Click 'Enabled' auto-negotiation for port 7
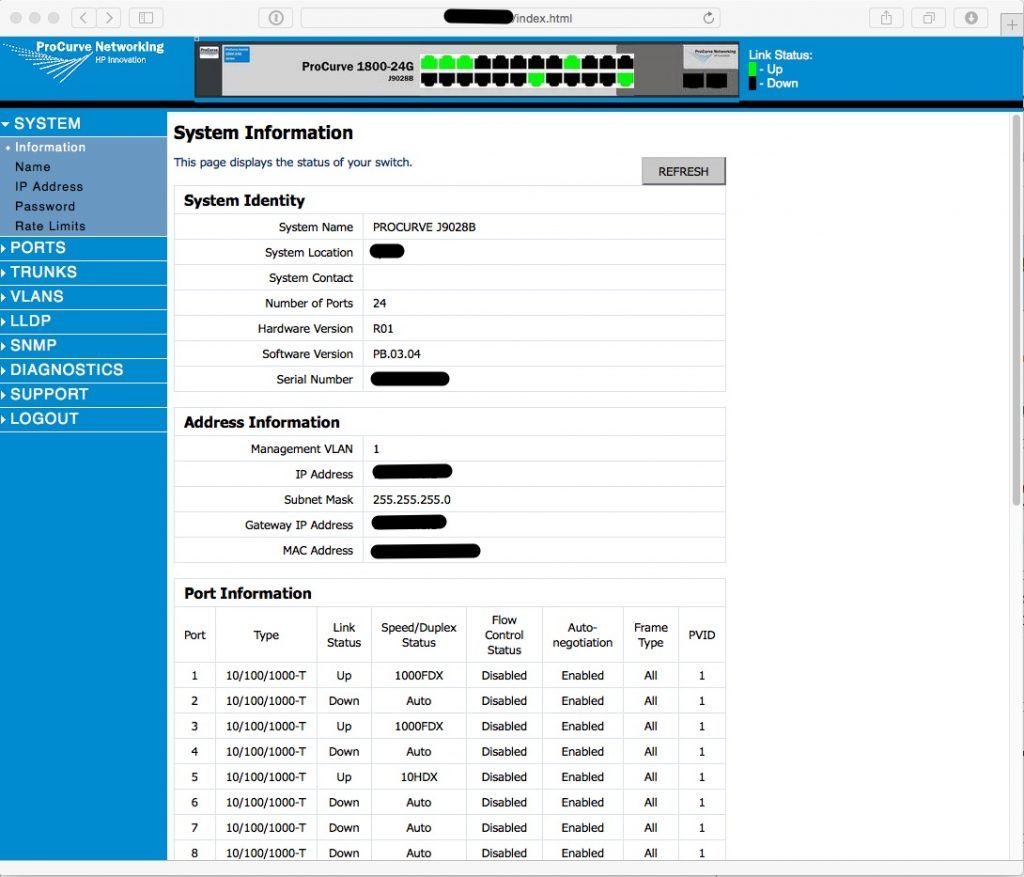Viewport: 1024px width, 877px height. tap(583, 829)
